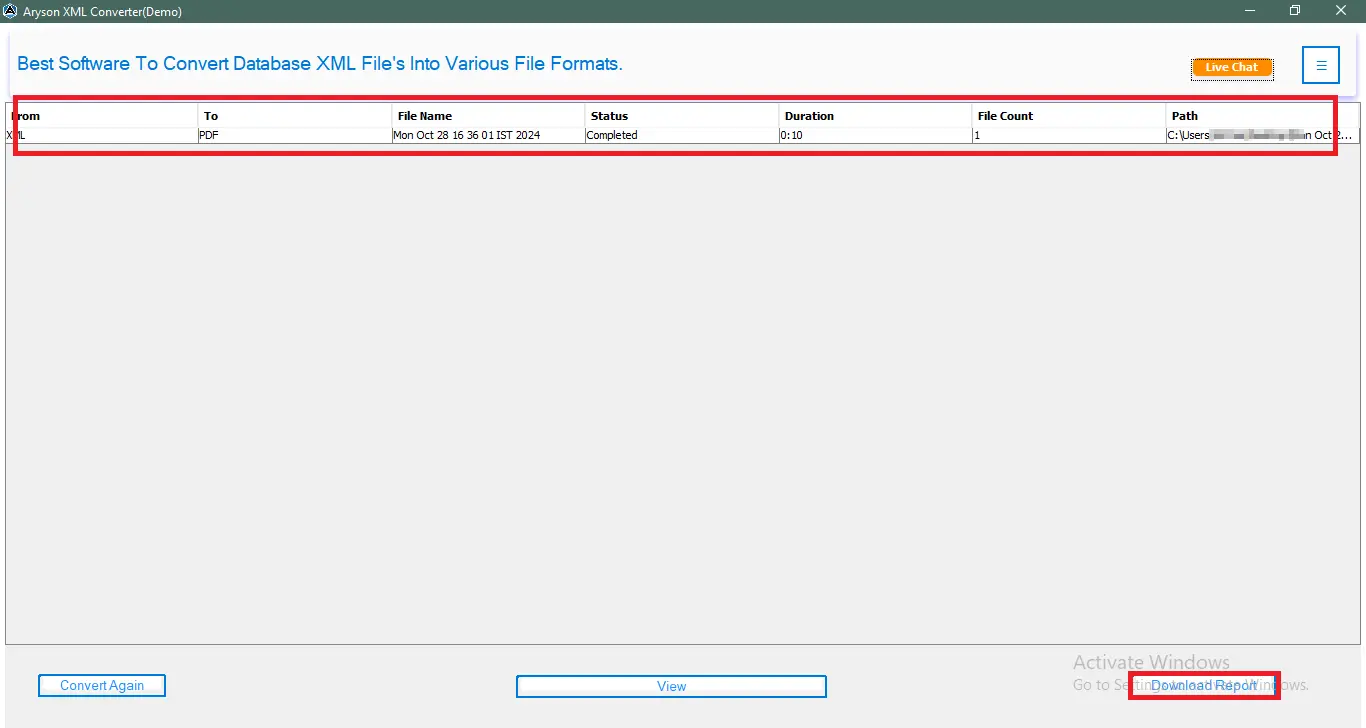Select the C:\Users path cell

(1263, 135)
